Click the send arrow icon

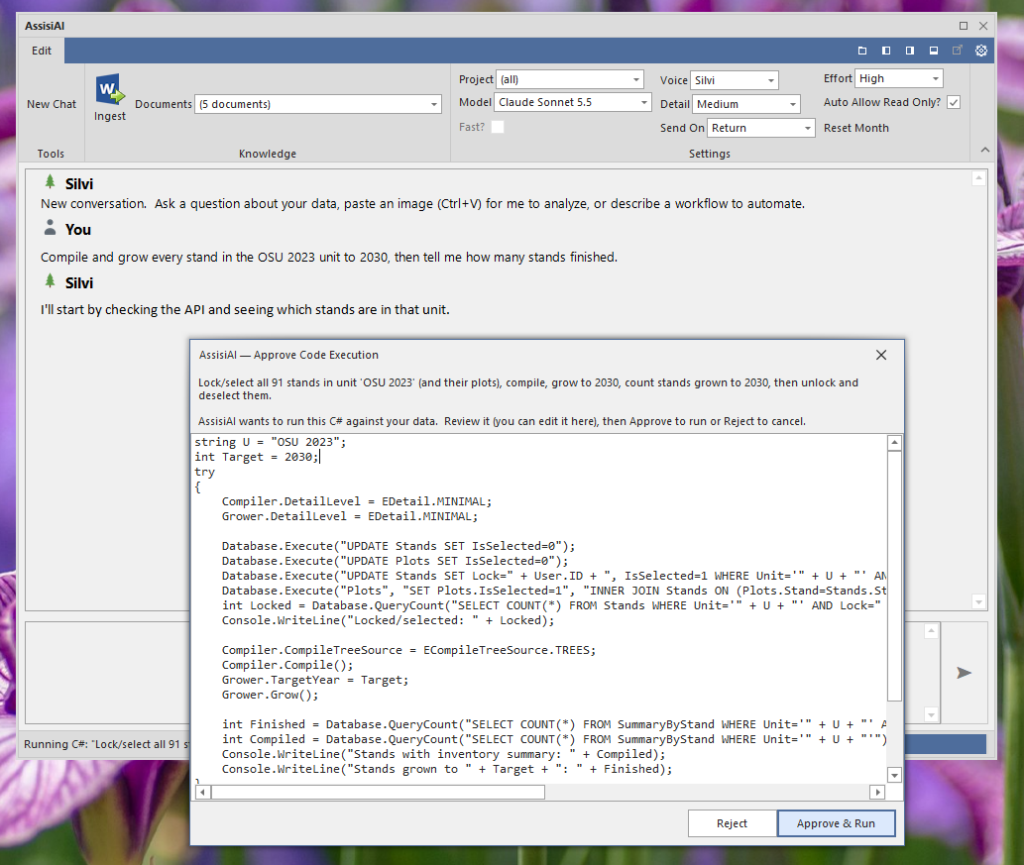[964, 672]
